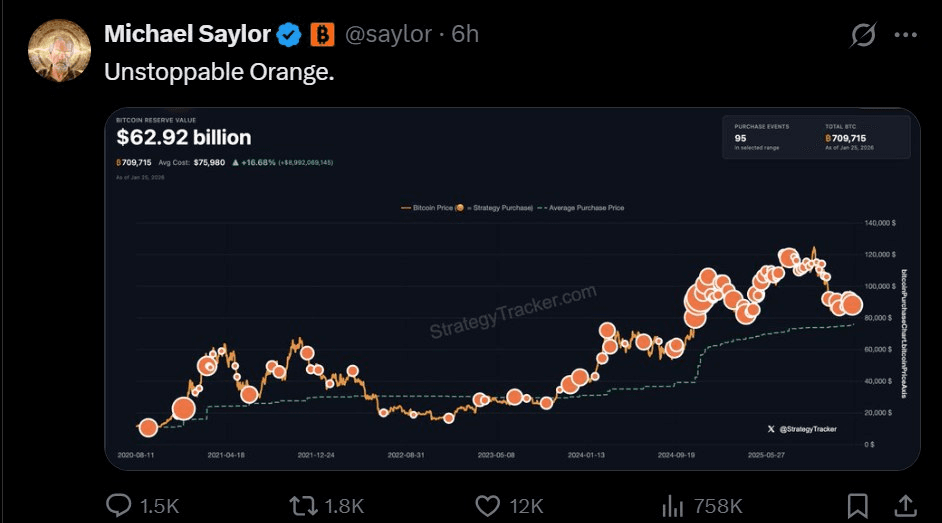Click the Total BTC 709,715 stat
942x523 pixels.
846,137
